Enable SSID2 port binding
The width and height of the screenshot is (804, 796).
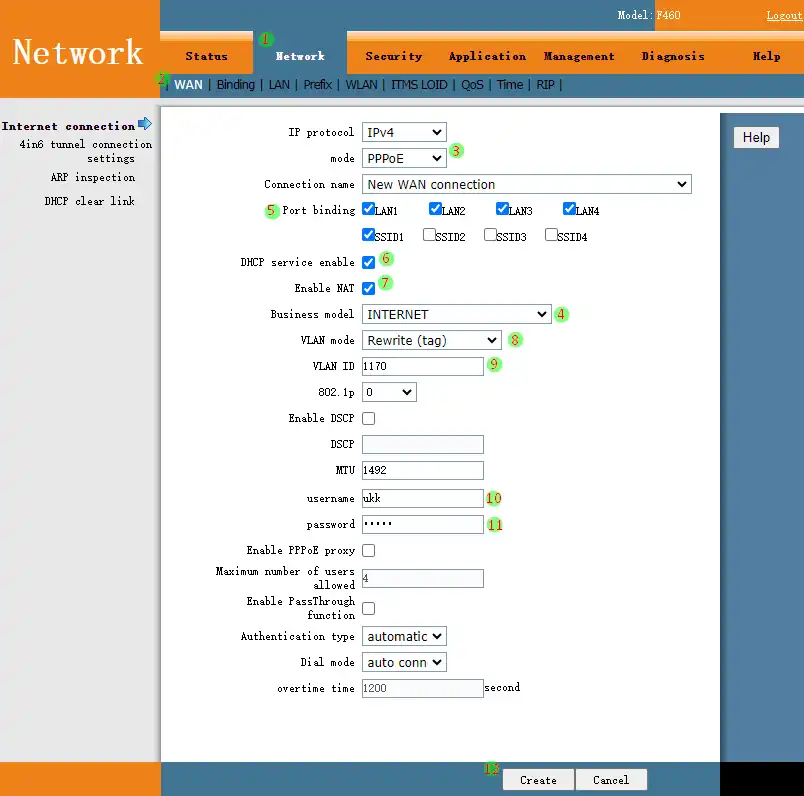429,236
